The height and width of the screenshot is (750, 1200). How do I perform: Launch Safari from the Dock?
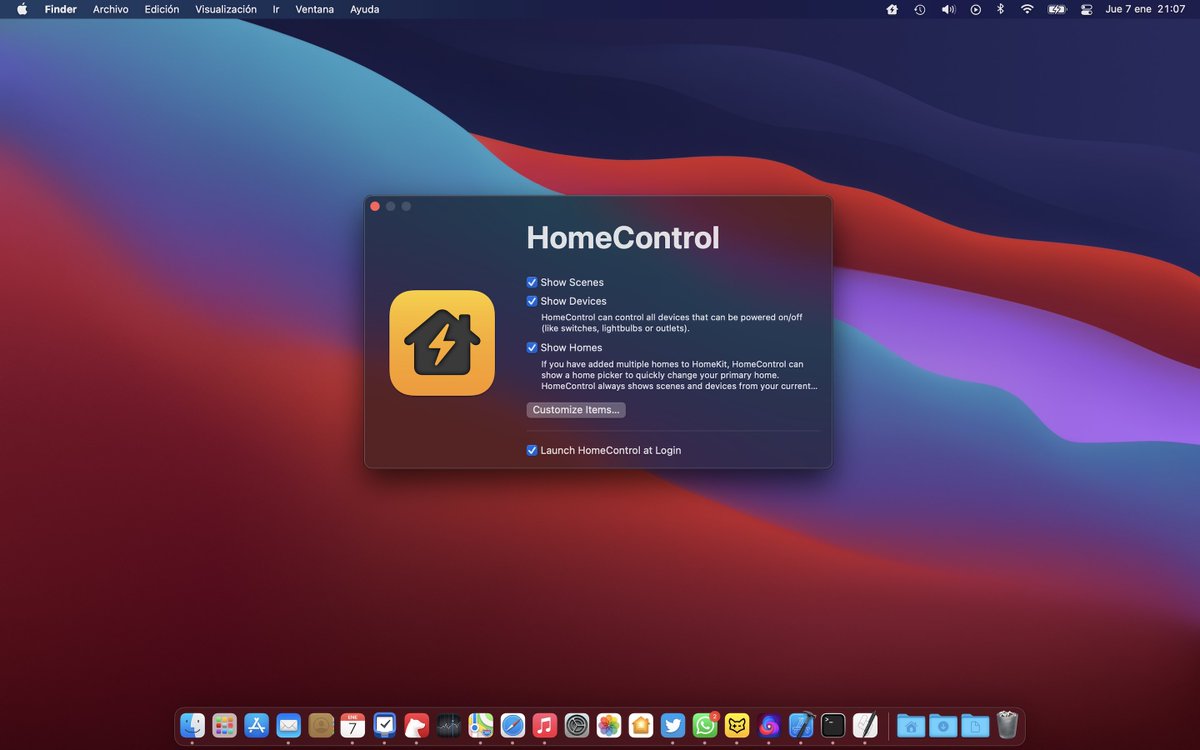click(x=513, y=725)
